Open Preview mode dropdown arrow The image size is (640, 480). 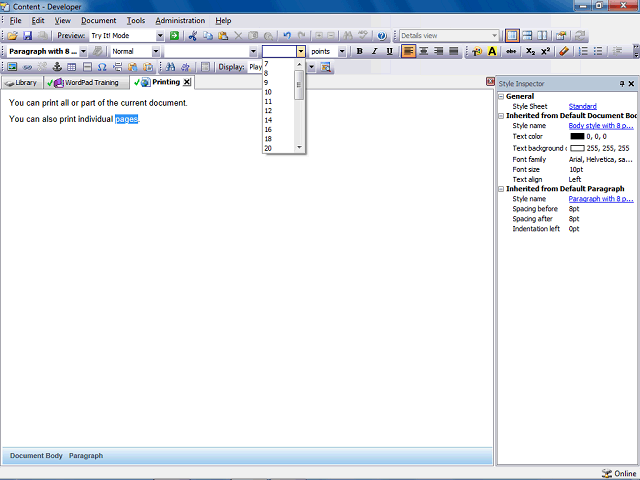tap(160, 36)
